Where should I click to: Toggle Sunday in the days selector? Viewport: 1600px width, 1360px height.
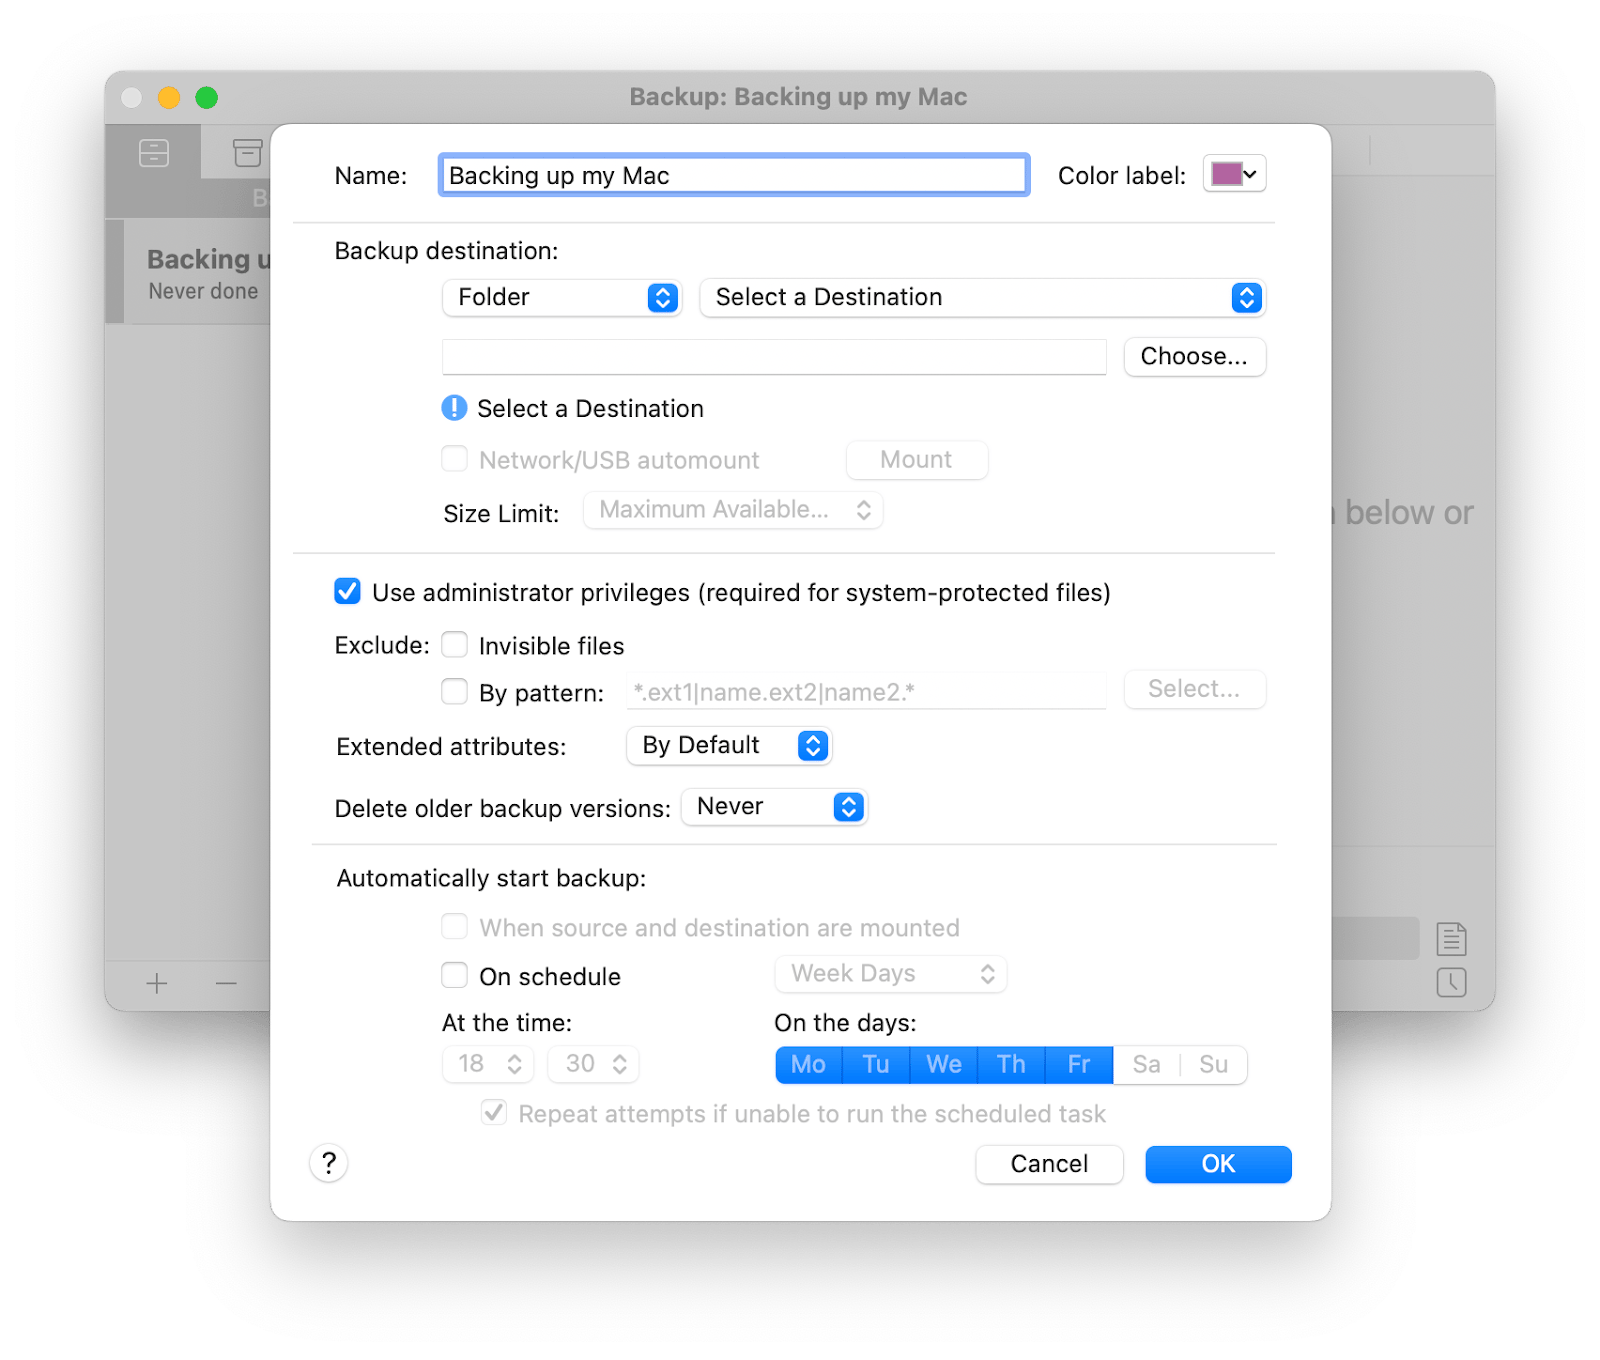(1214, 1064)
